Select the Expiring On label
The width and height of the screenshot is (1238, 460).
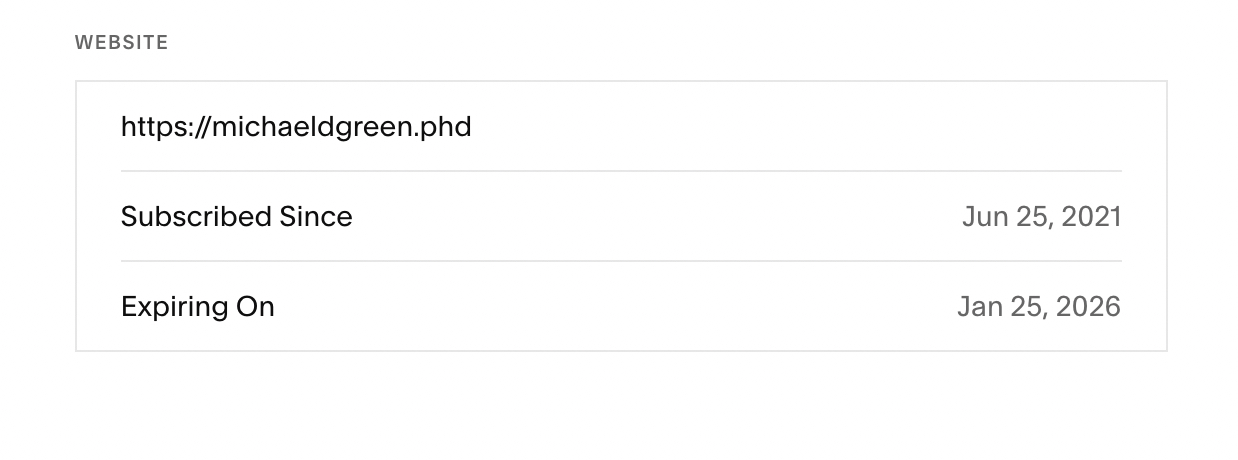click(197, 307)
